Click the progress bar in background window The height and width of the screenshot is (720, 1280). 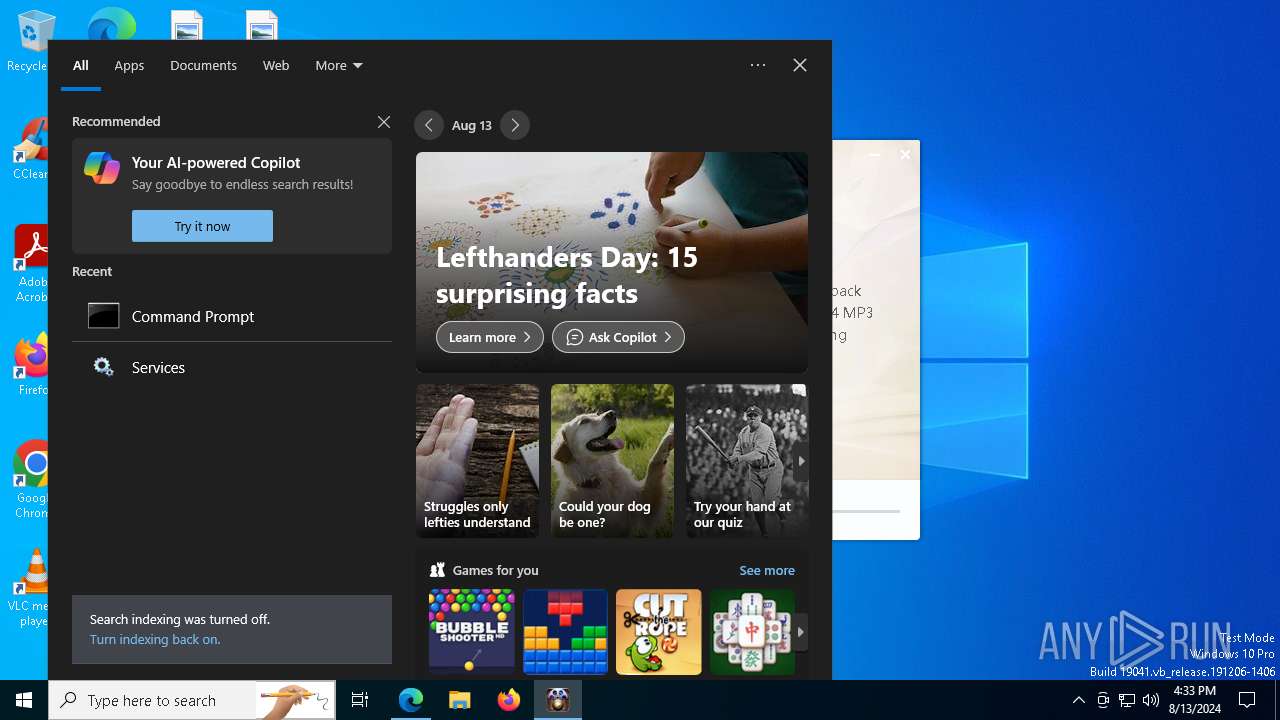coord(866,511)
